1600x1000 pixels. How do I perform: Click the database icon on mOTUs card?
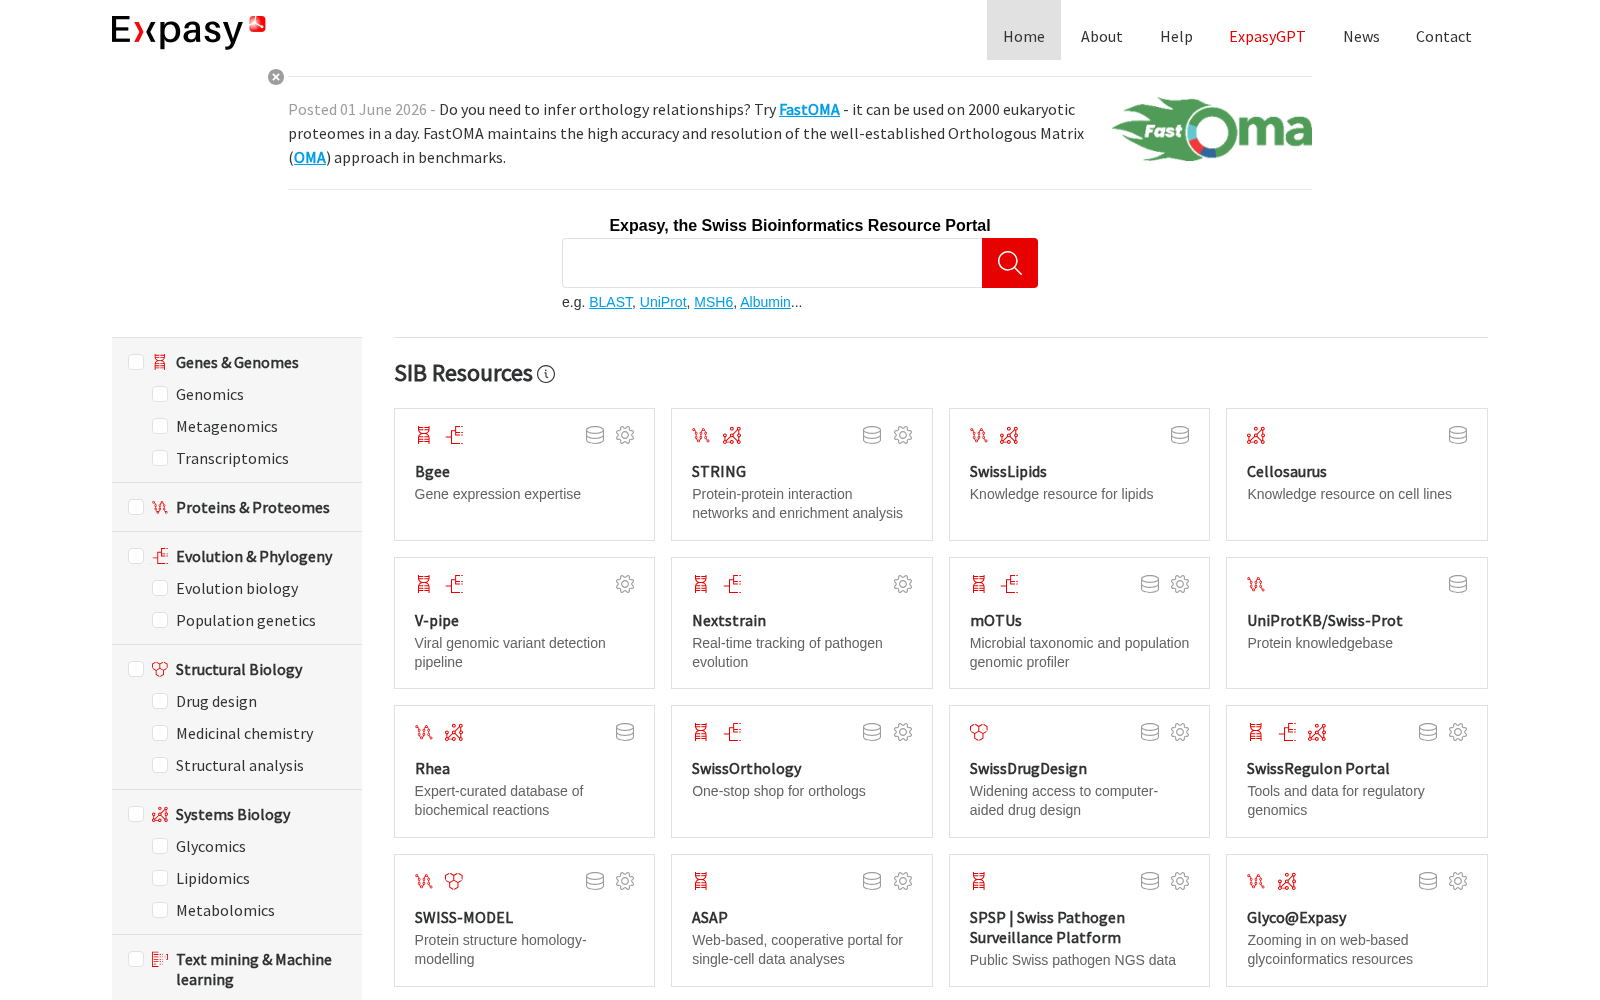(x=1150, y=584)
